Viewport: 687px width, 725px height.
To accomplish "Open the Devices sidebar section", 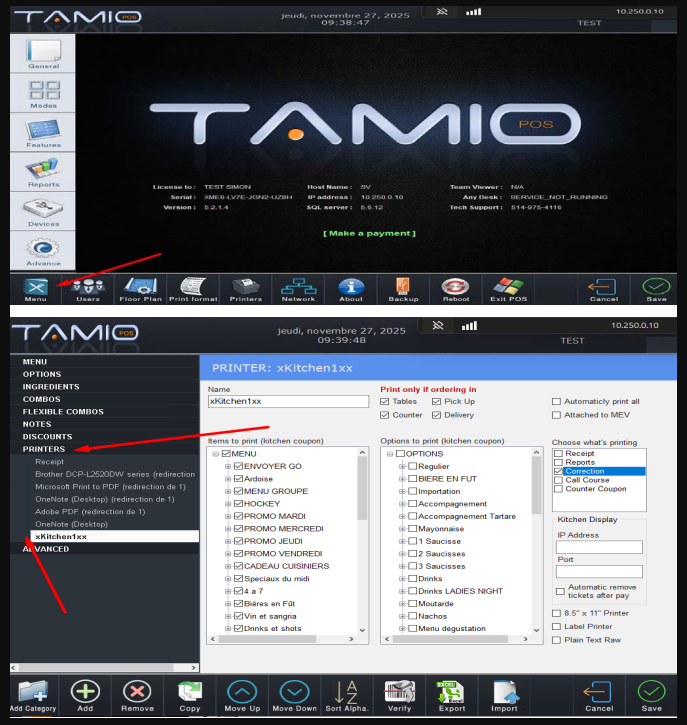I will 43,211.
